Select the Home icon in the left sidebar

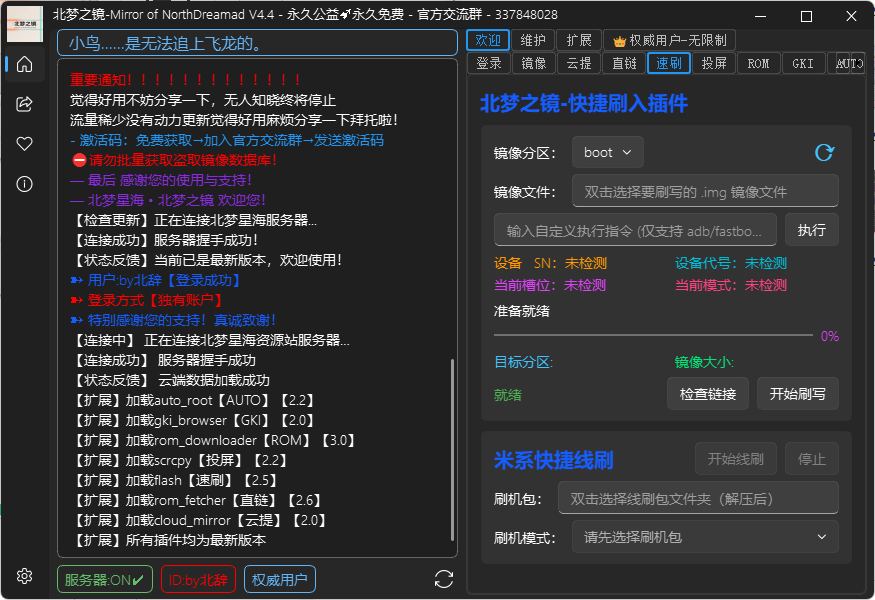pyautogui.click(x=24, y=65)
